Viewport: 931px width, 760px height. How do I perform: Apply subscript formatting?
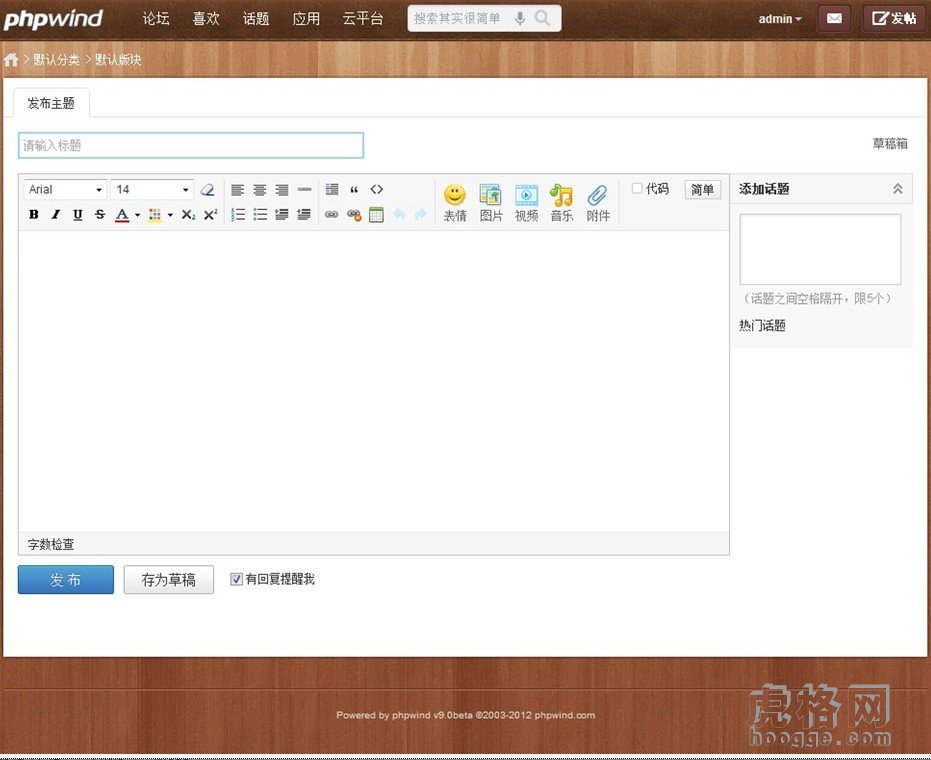pos(188,214)
